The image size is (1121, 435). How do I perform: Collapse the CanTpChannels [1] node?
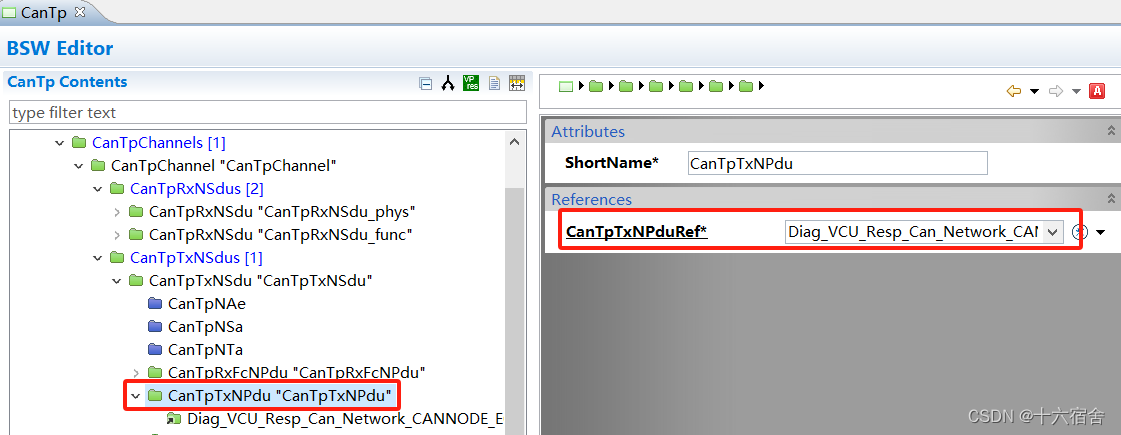59,143
